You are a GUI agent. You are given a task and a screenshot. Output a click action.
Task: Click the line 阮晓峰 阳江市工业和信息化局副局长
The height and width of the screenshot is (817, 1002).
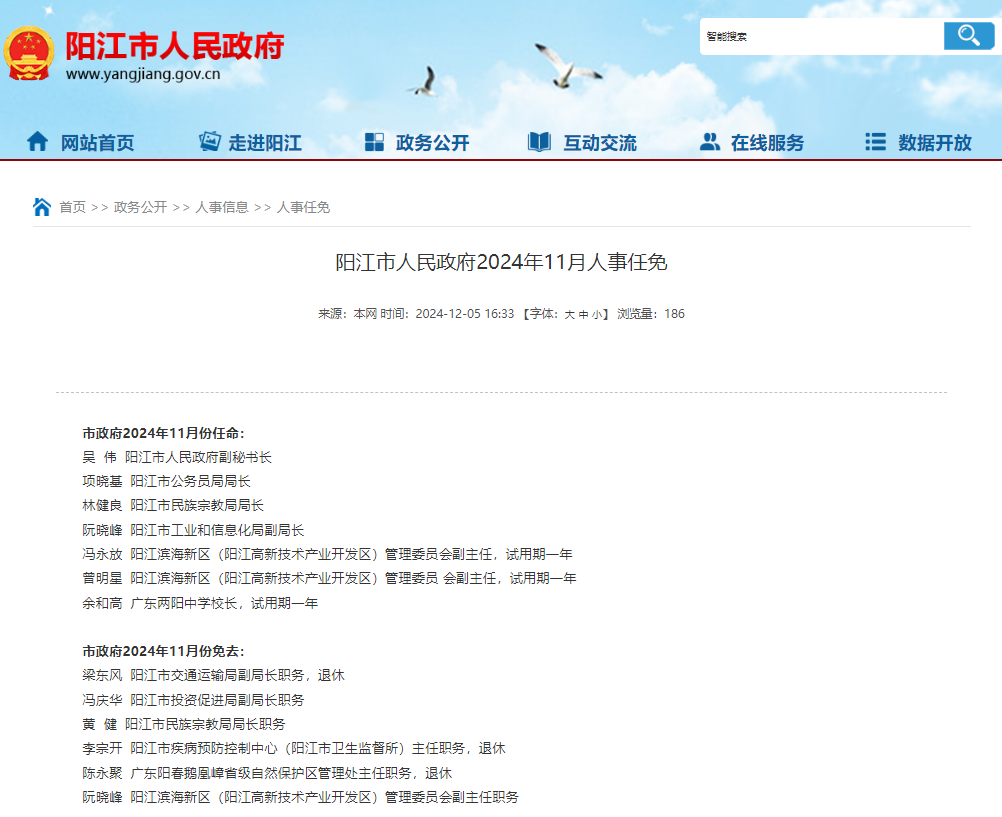coord(193,530)
